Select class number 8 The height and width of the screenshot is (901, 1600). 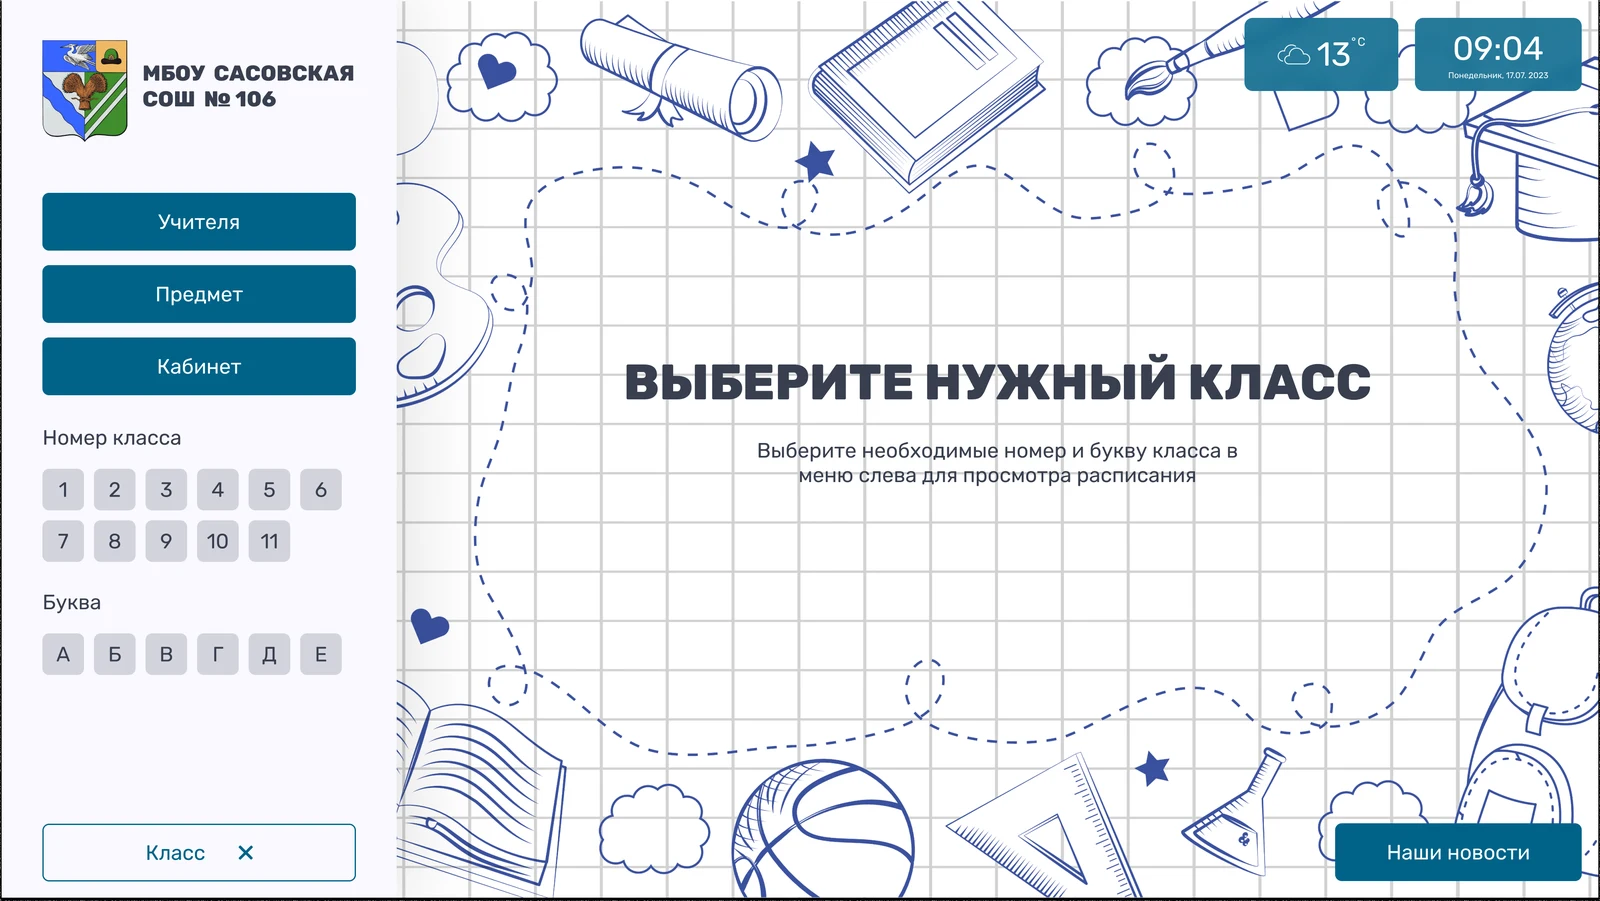pos(115,541)
